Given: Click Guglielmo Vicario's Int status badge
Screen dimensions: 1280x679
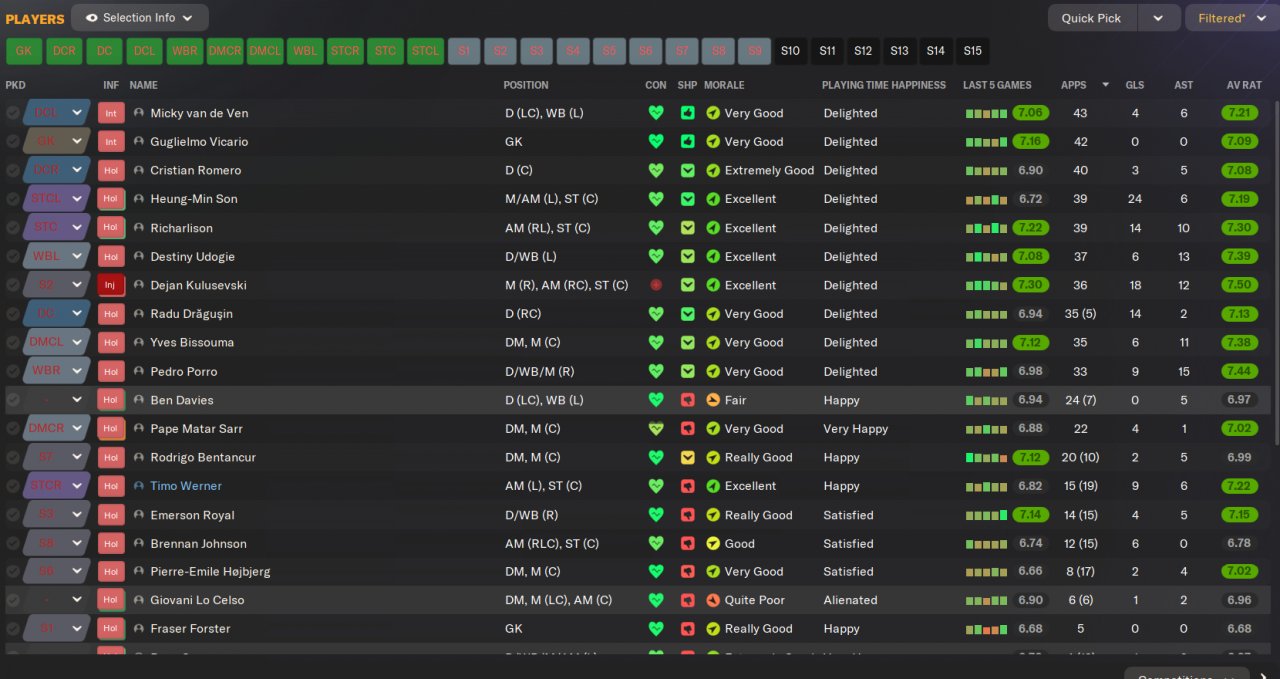Looking at the screenshot, I should 111,142.
